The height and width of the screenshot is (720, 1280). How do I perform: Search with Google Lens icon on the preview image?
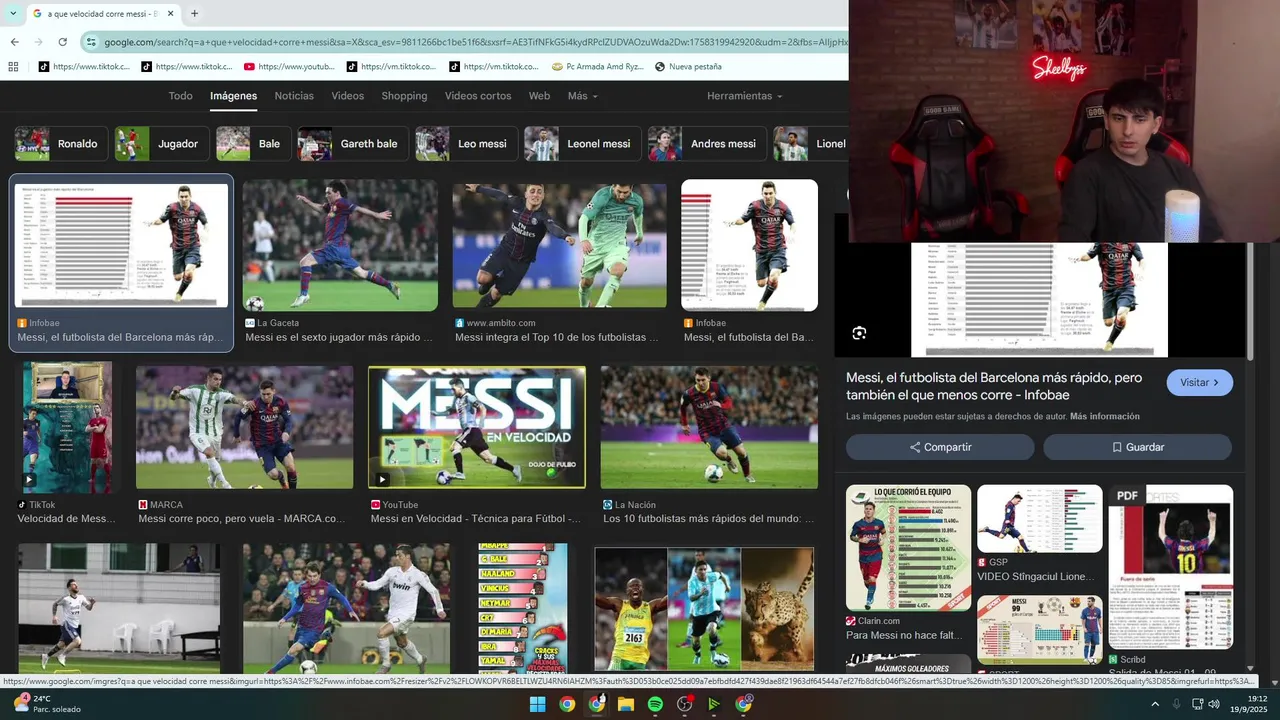click(x=859, y=333)
